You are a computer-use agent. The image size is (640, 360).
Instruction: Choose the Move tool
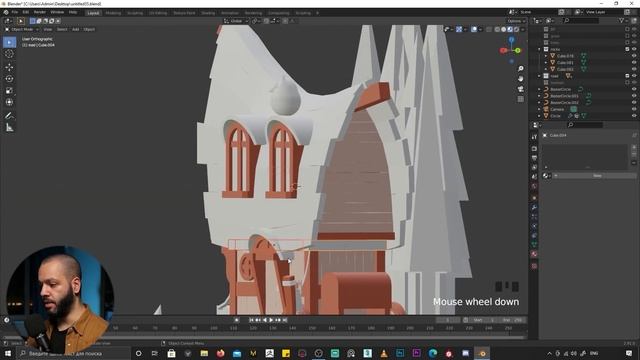(x=9, y=67)
